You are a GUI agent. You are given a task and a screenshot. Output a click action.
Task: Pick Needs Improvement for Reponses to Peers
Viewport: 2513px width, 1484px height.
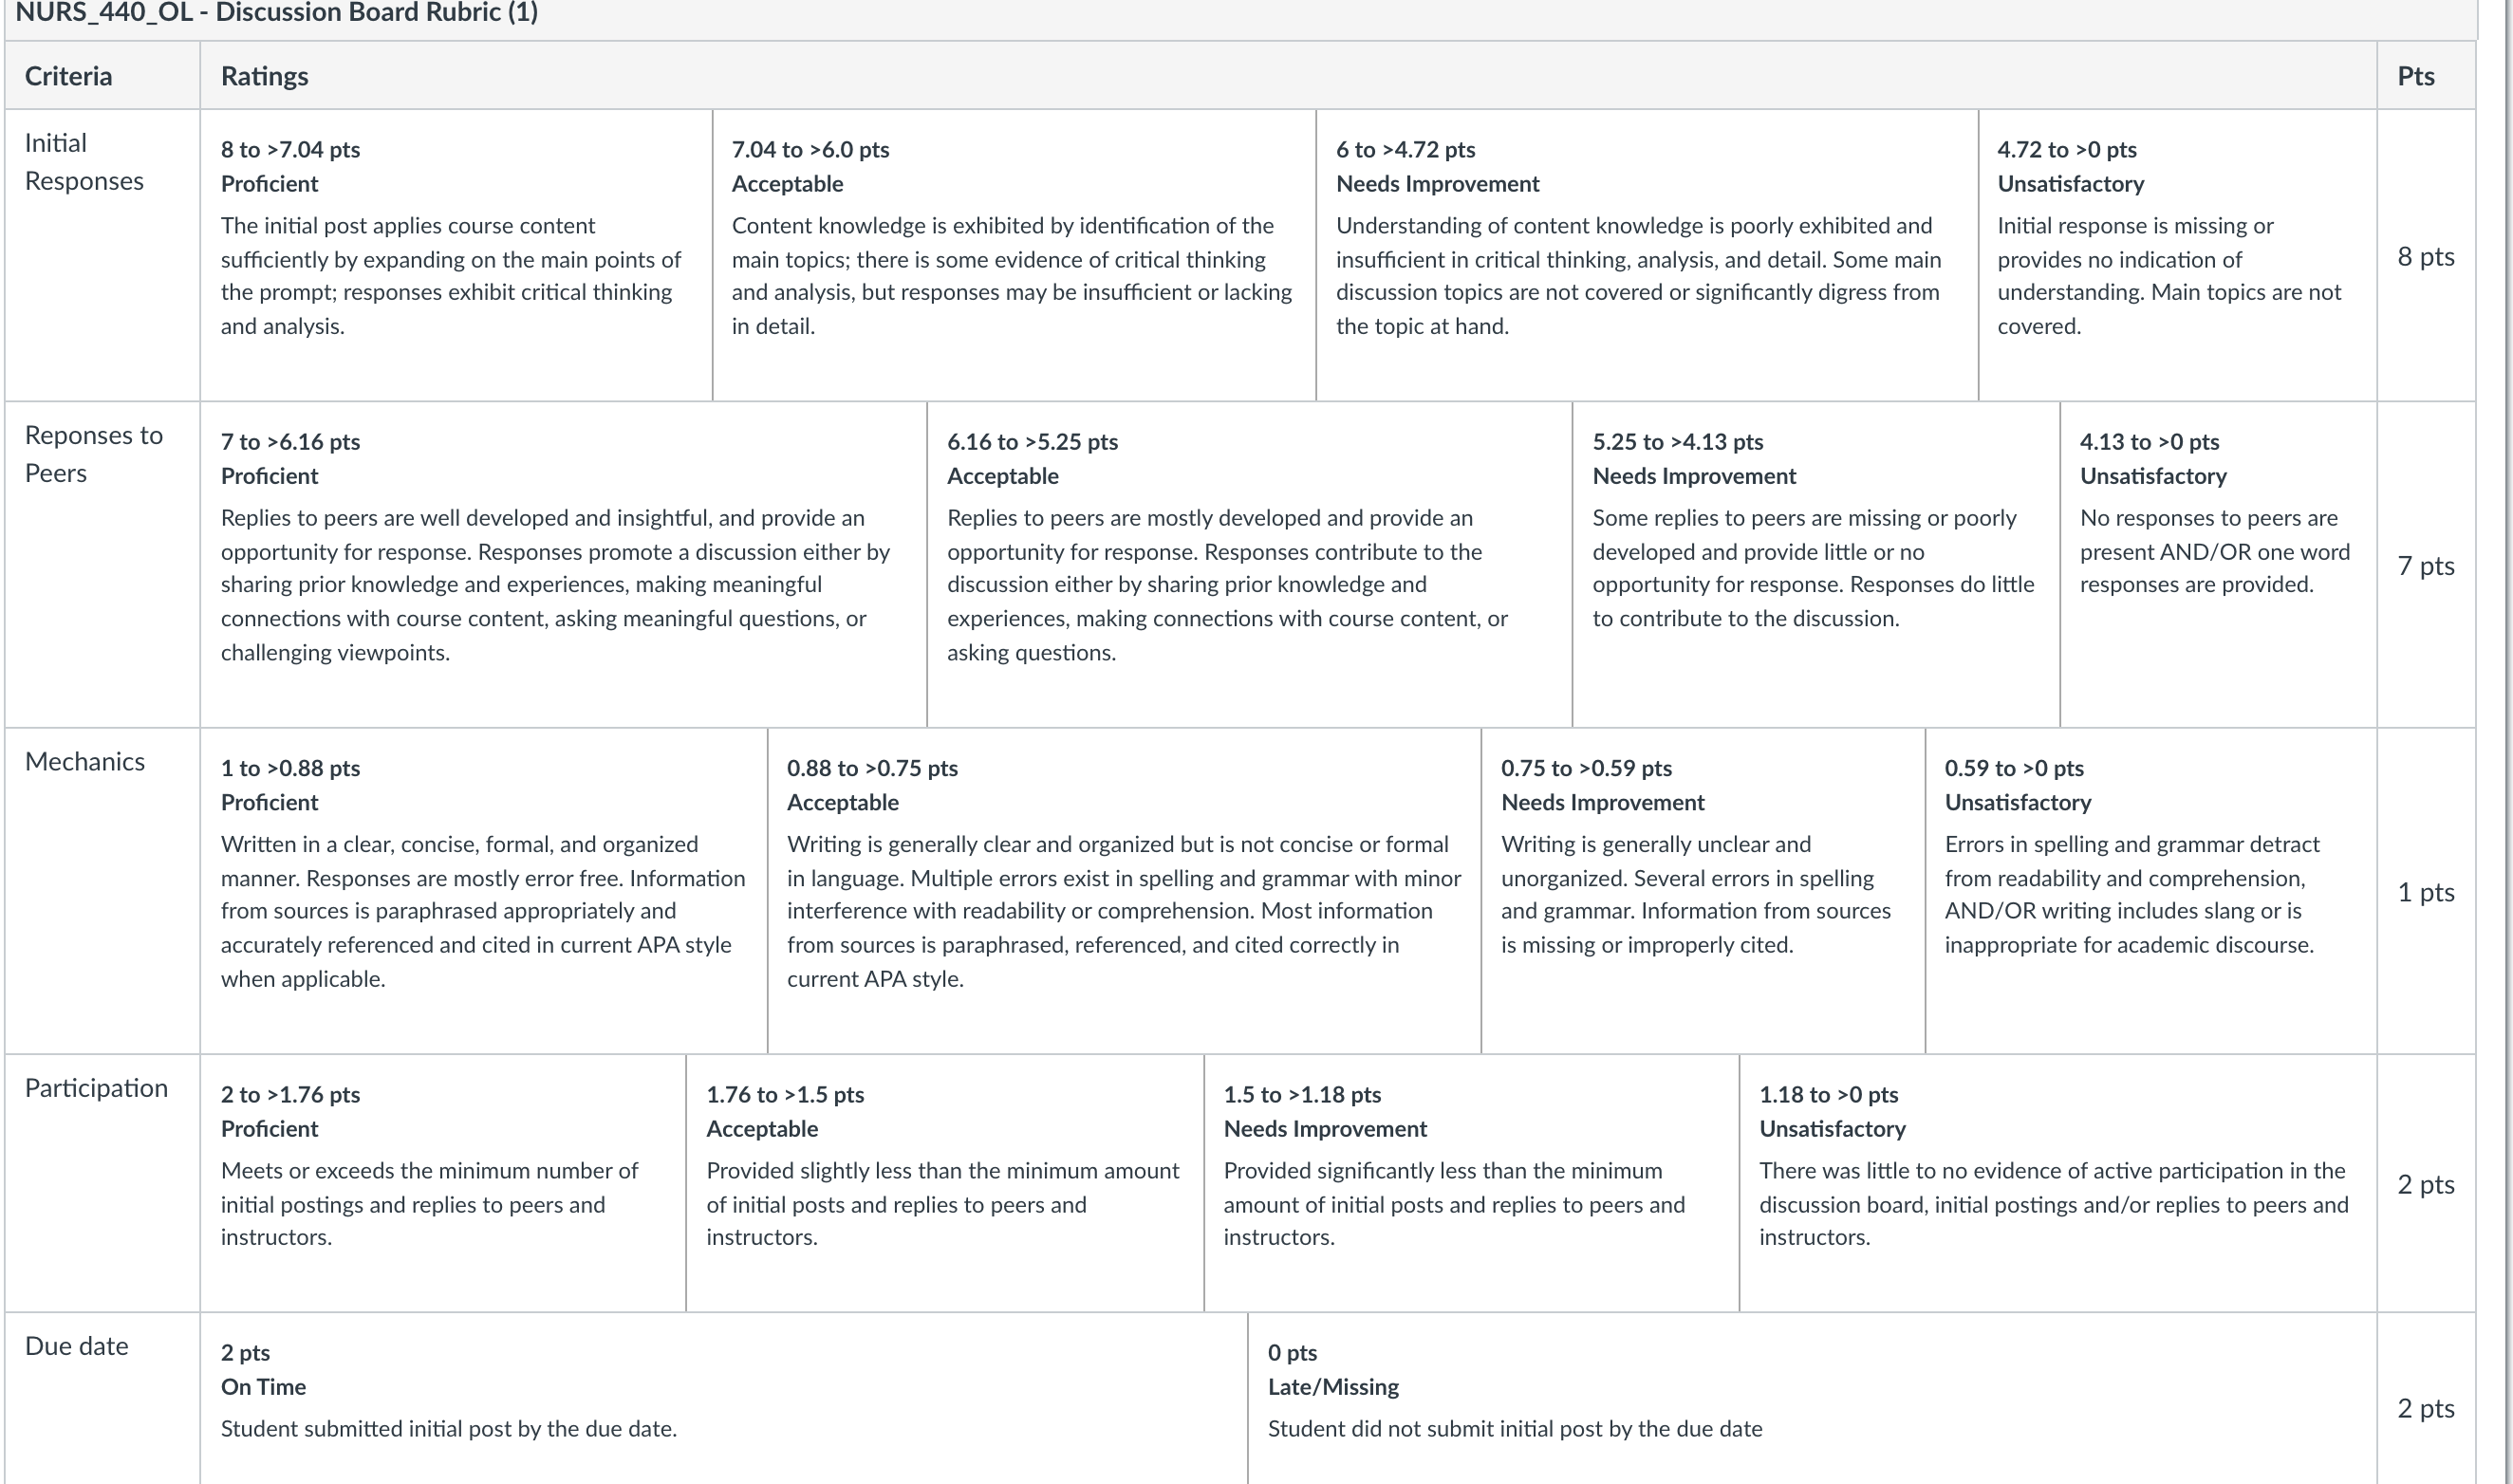1816,564
